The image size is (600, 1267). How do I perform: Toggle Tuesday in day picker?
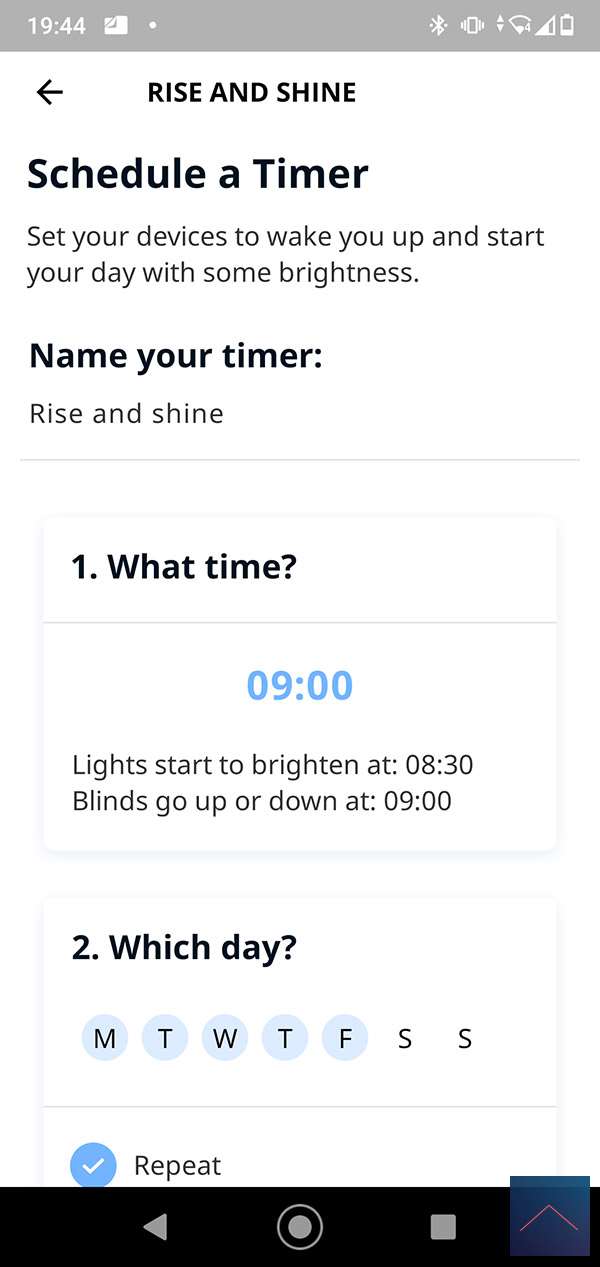pyautogui.click(x=165, y=1038)
